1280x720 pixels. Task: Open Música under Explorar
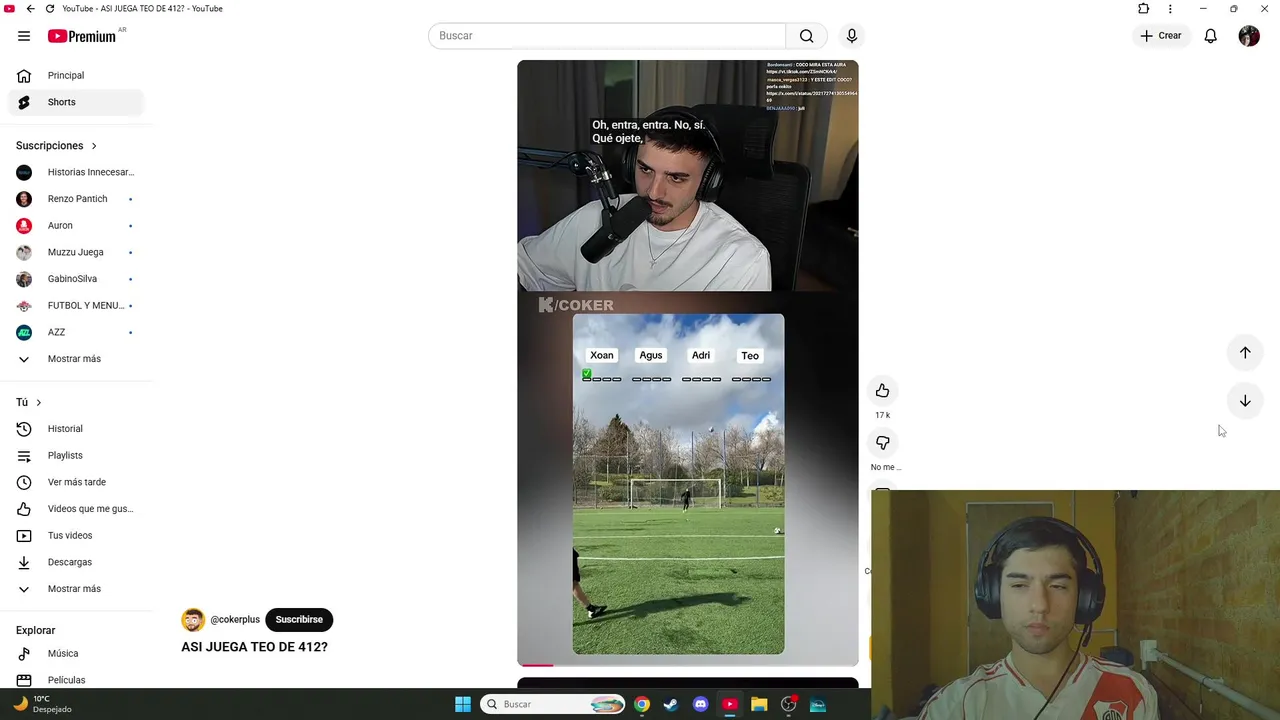[x=76, y=653]
